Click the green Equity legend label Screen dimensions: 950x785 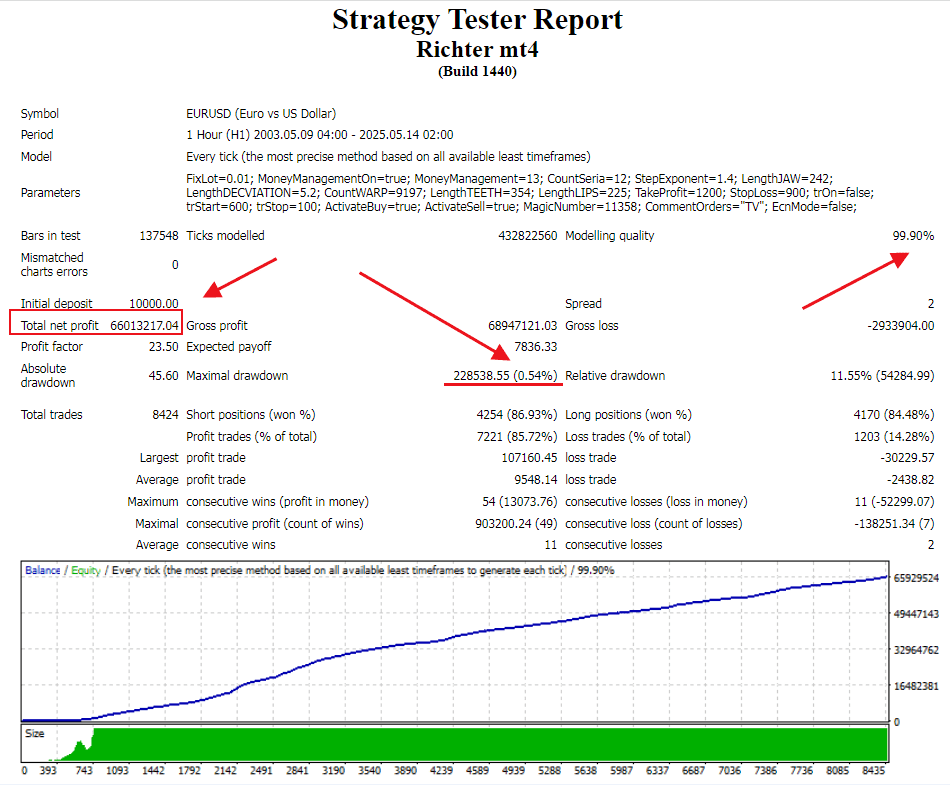(x=86, y=570)
